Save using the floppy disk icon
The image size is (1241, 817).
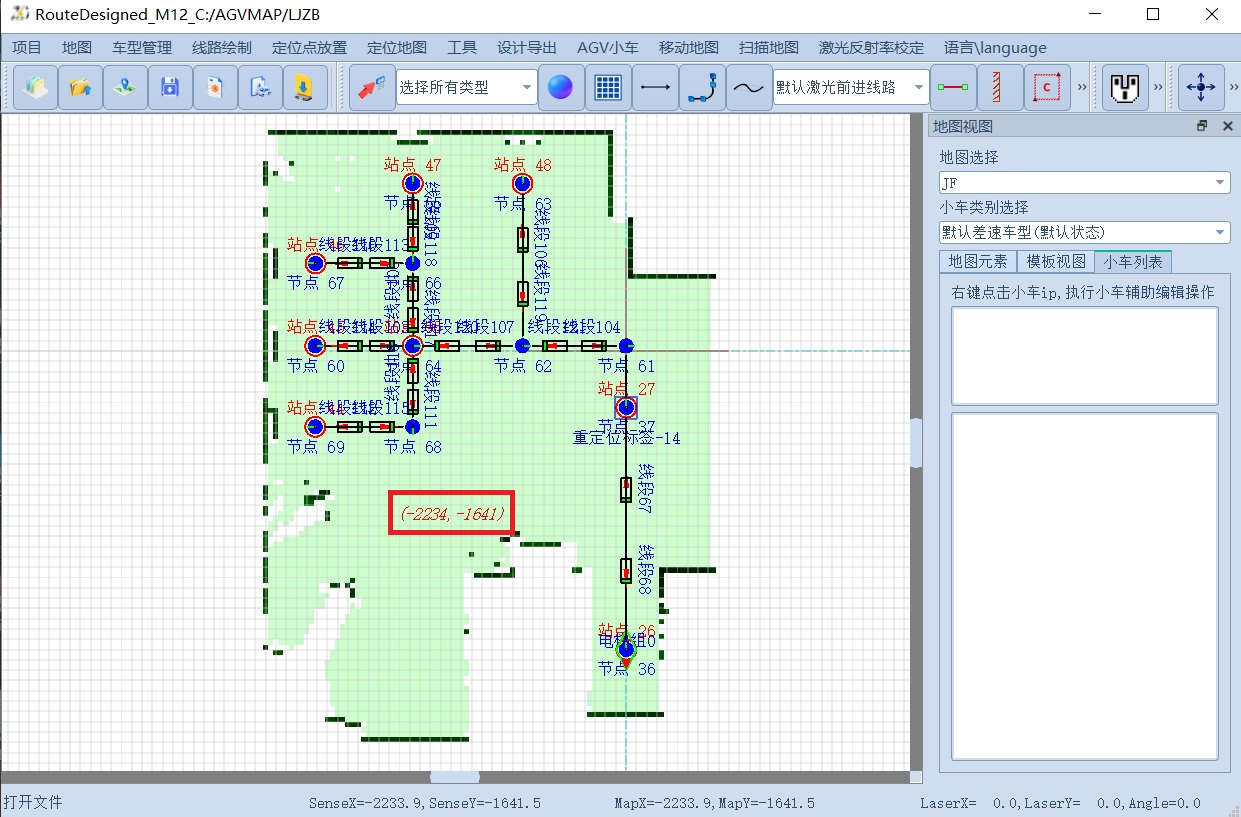[170, 88]
